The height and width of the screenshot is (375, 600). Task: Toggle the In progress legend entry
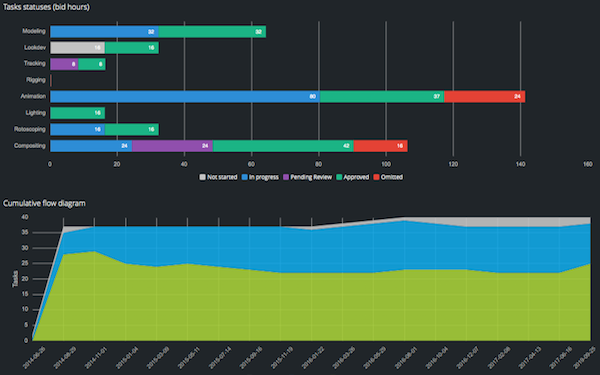(260, 177)
